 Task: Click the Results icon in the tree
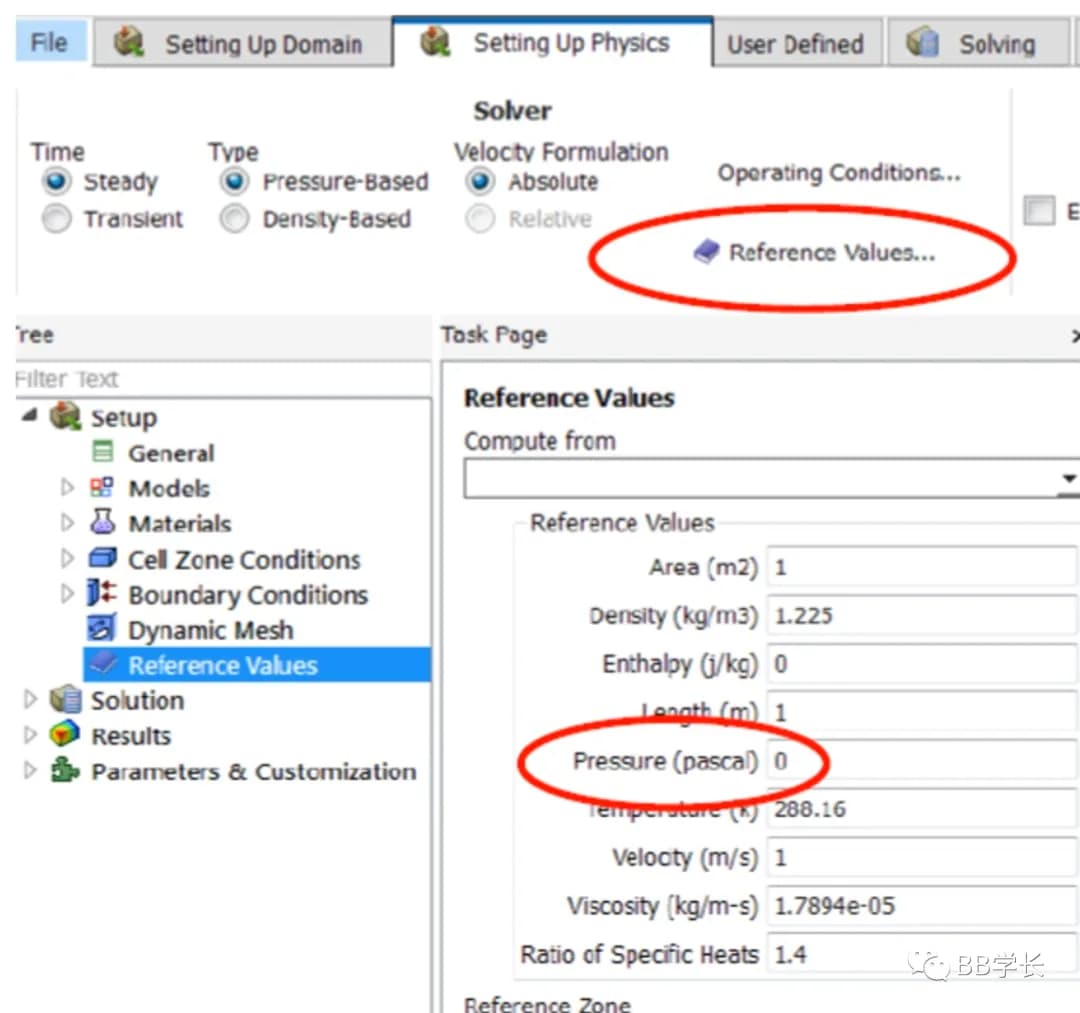65,736
